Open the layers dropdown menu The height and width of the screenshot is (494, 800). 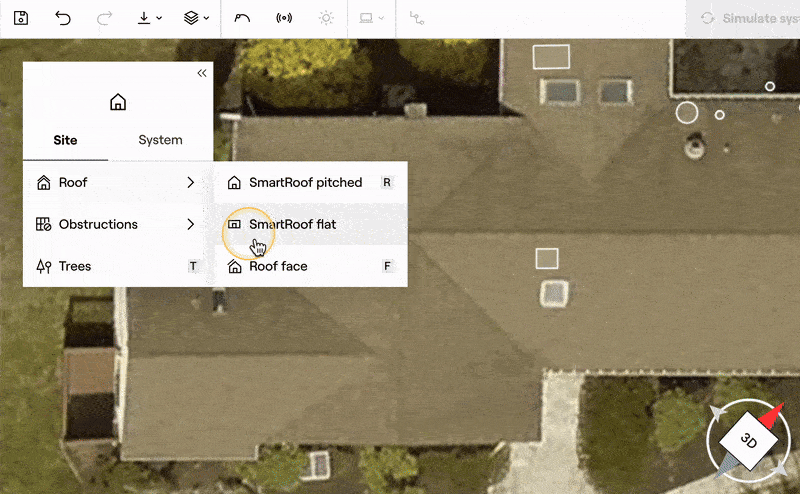point(197,18)
